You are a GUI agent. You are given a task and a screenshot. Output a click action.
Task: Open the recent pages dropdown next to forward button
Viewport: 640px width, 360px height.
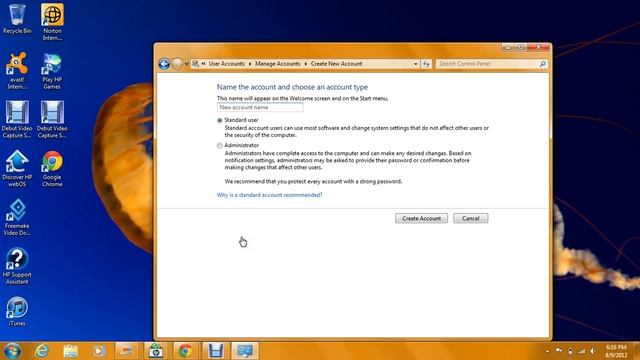tap(186, 64)
